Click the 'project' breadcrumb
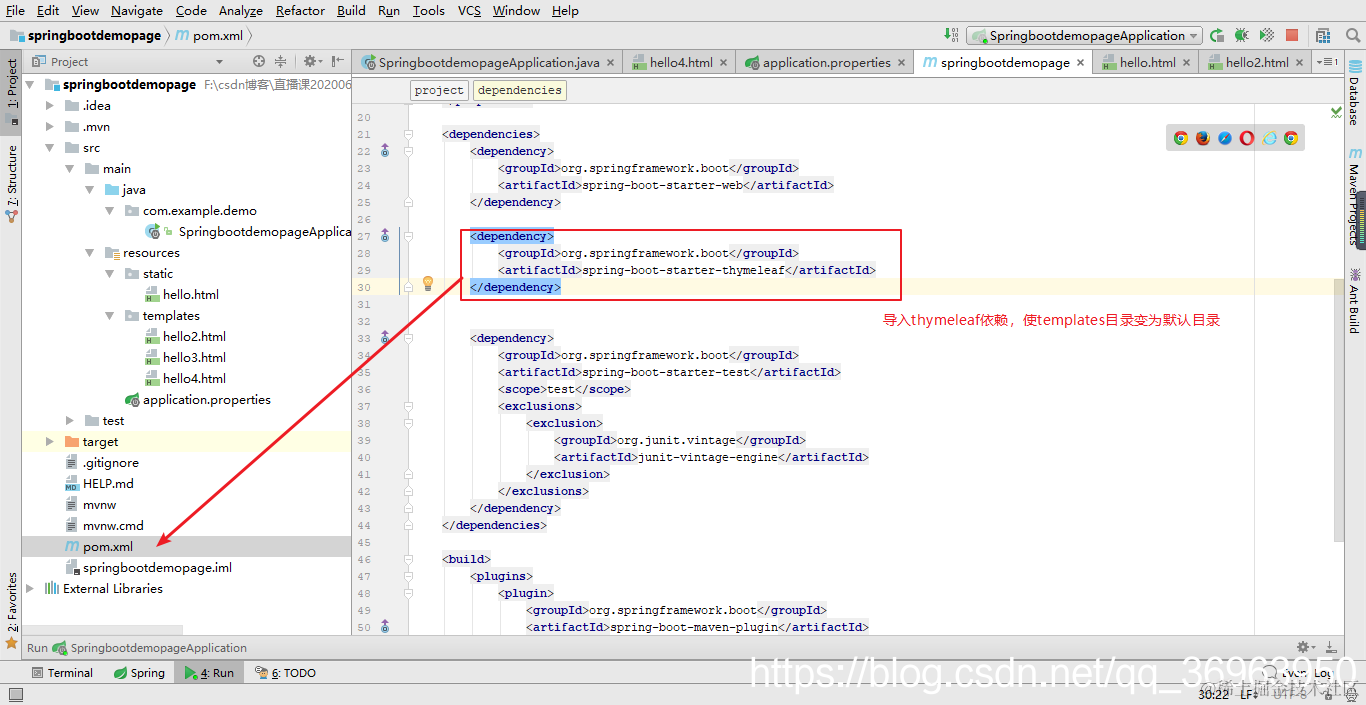 pos(440,90)
